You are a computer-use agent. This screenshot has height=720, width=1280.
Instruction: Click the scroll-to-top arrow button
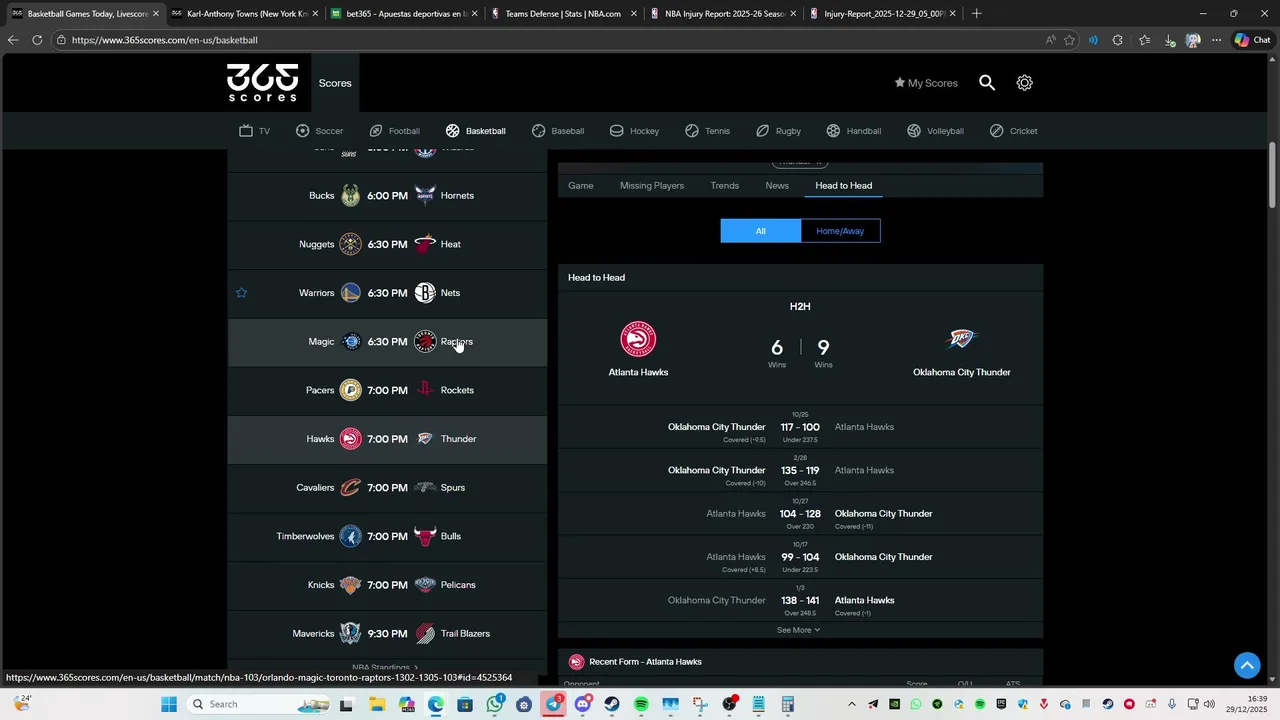click(1246, 665)
